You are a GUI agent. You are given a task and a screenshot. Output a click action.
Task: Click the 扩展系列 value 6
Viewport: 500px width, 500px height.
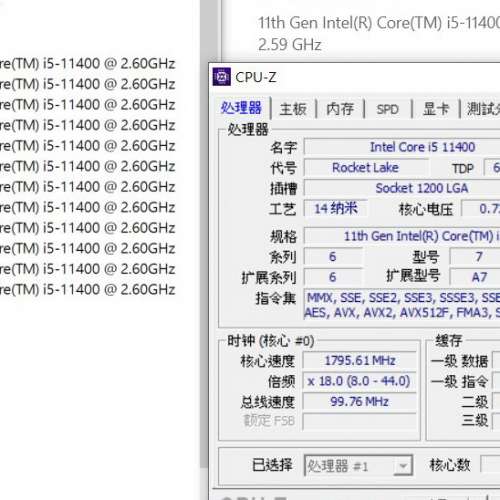333,277
